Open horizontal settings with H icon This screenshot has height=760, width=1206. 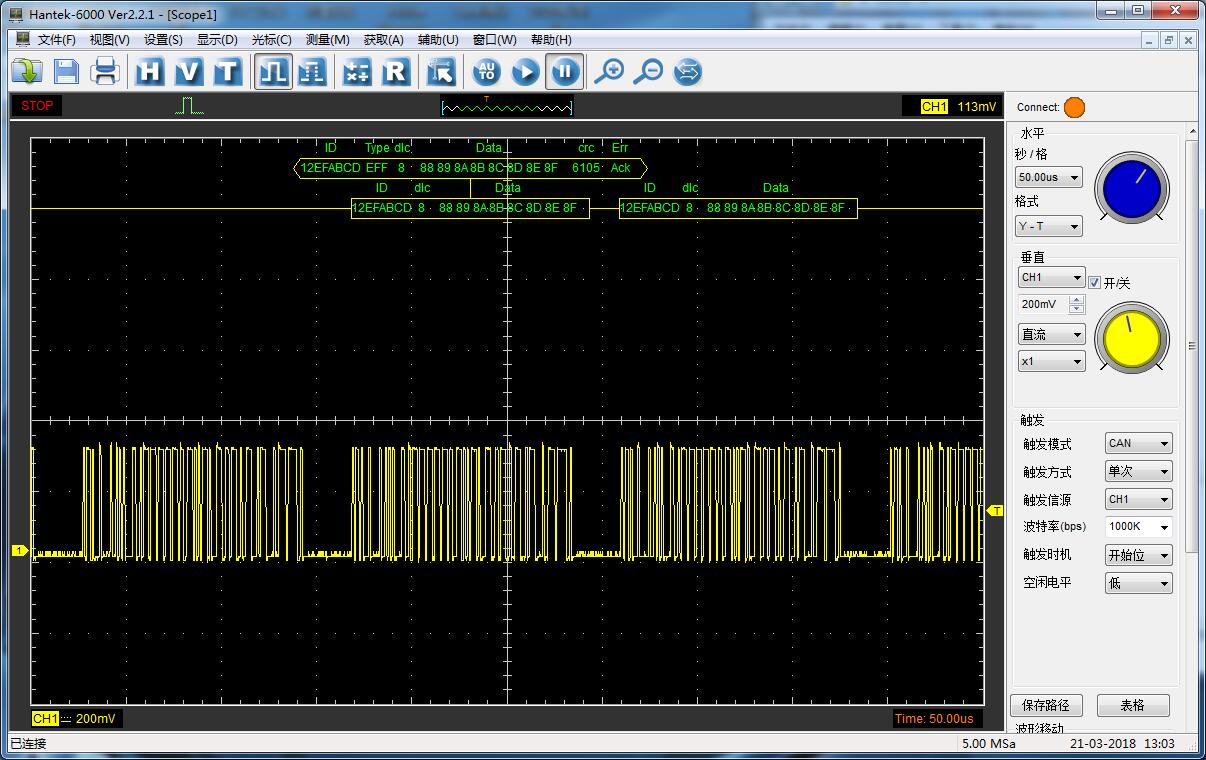tap(150, 71)
